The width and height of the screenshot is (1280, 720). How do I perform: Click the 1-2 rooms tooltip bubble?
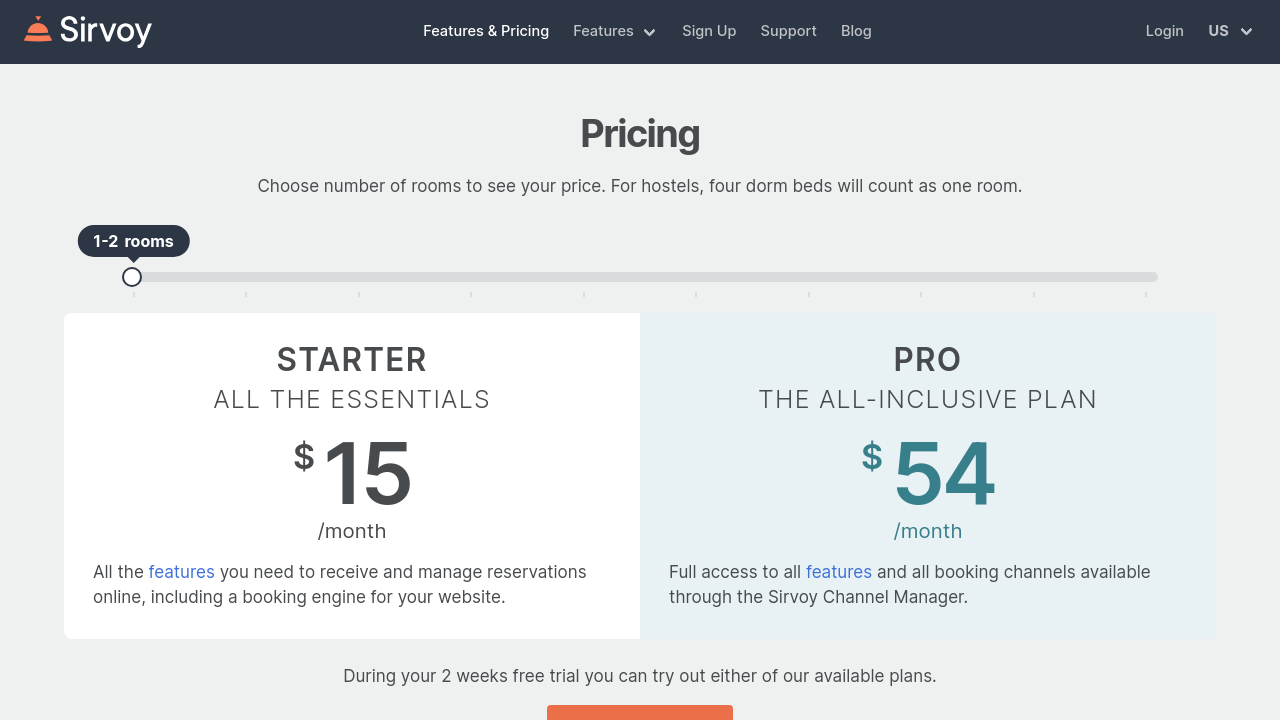[134, 241]
